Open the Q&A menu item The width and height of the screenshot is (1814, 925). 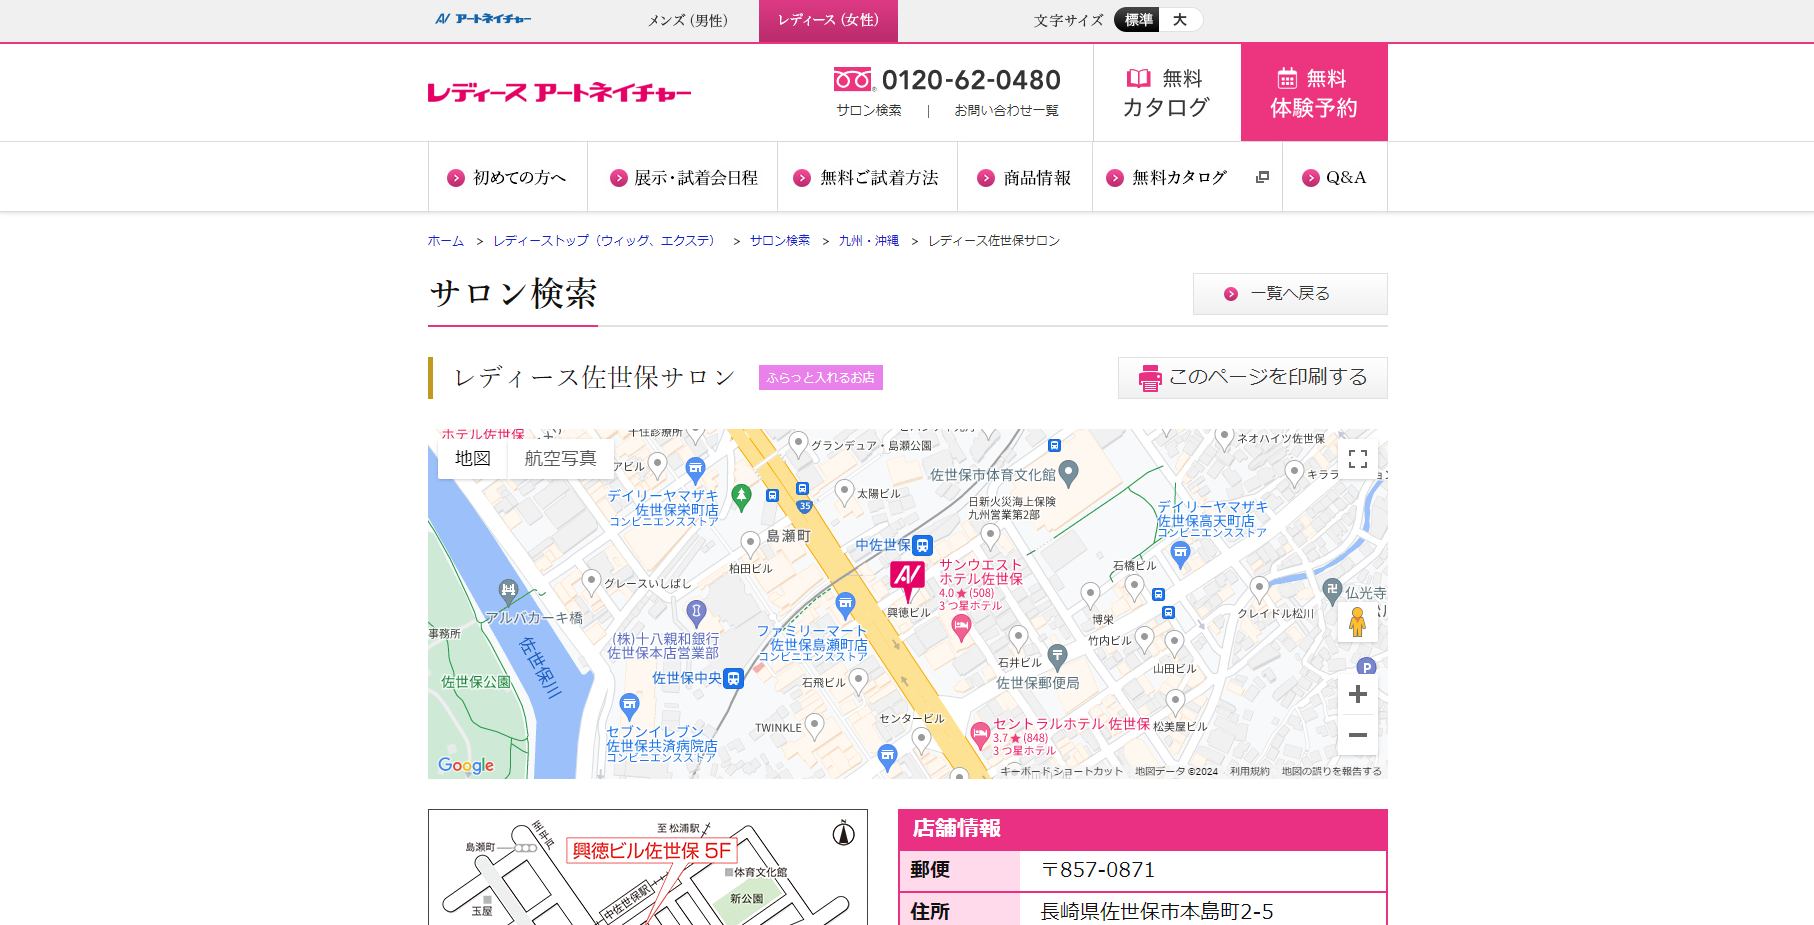pos(1335,177)
